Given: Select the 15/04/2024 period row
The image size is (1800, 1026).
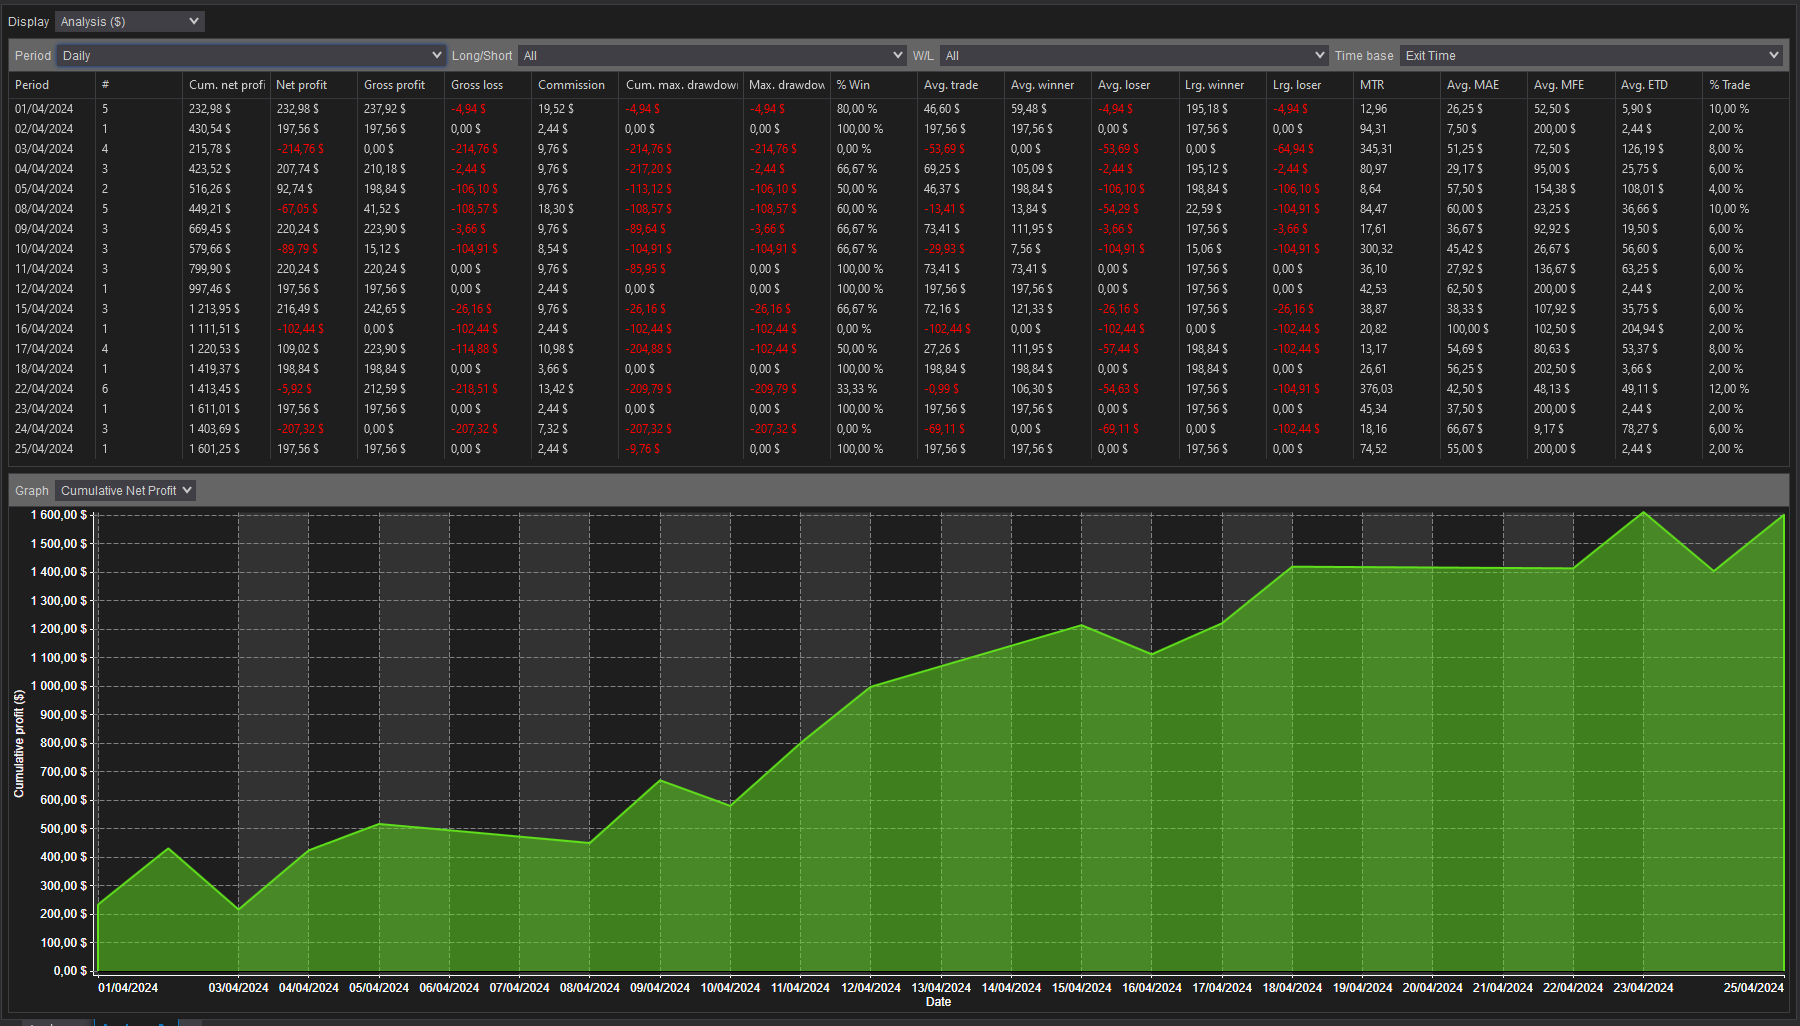Looking at the screenshot, I should (x=899, y=309).
